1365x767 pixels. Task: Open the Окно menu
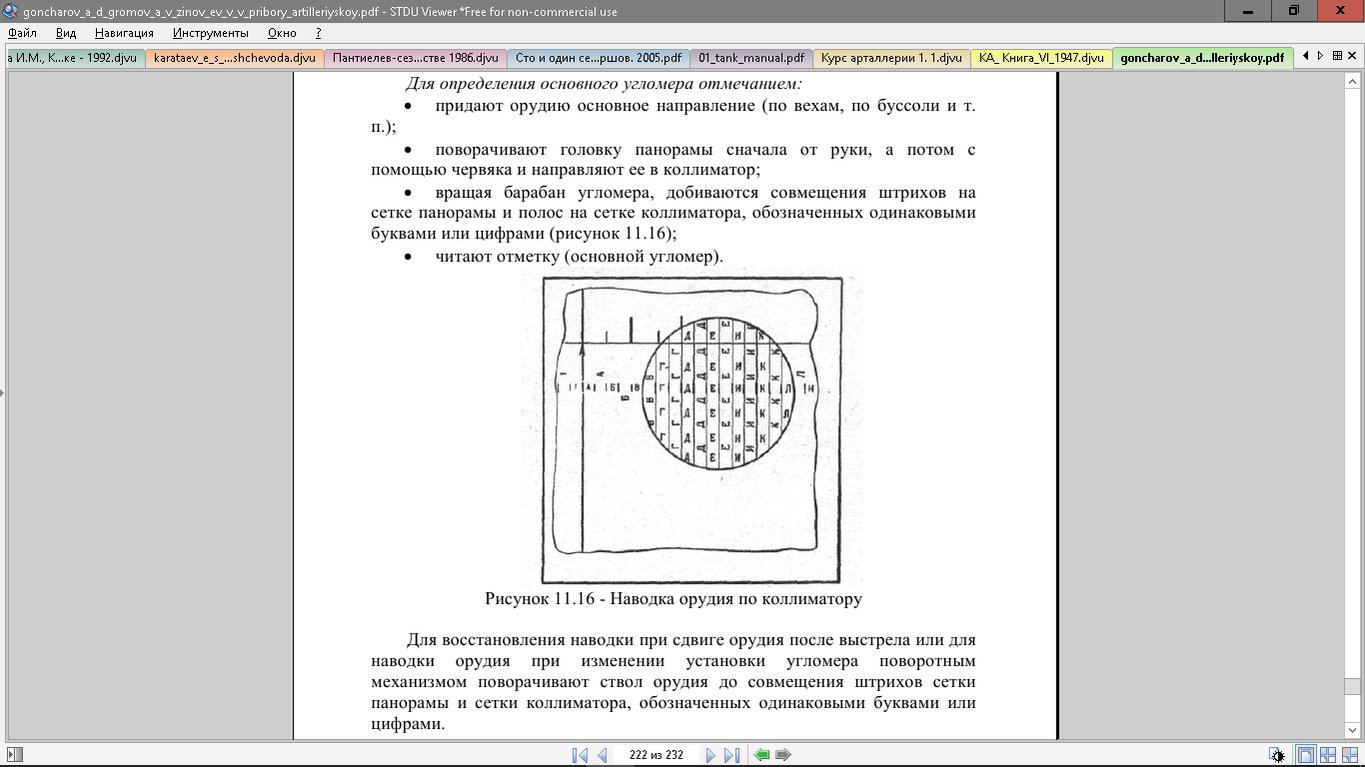[x=282, y=33]
